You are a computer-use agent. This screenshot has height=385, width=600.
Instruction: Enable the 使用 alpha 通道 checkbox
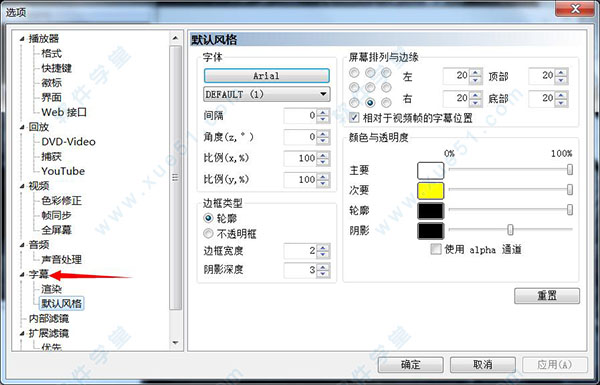coord(436,249)
